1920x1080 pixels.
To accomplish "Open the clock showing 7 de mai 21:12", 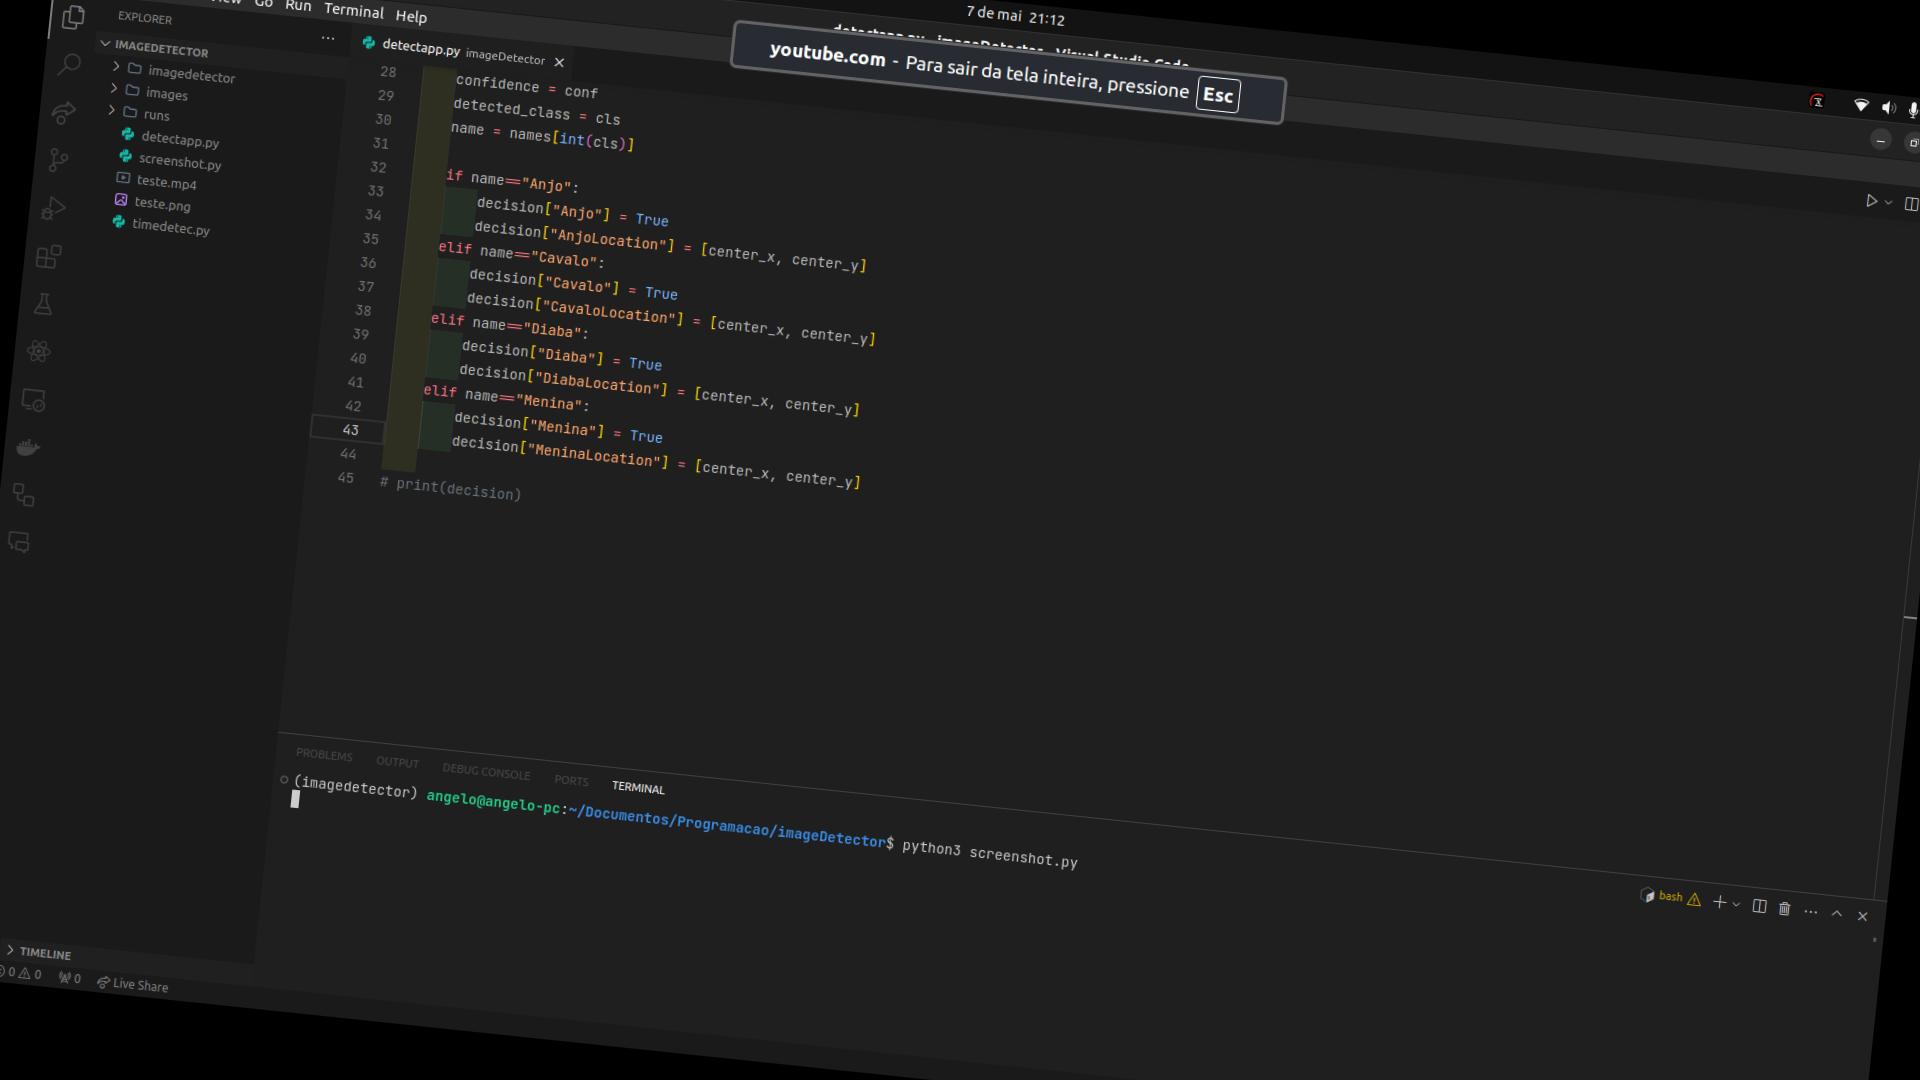I will 1015,16.
